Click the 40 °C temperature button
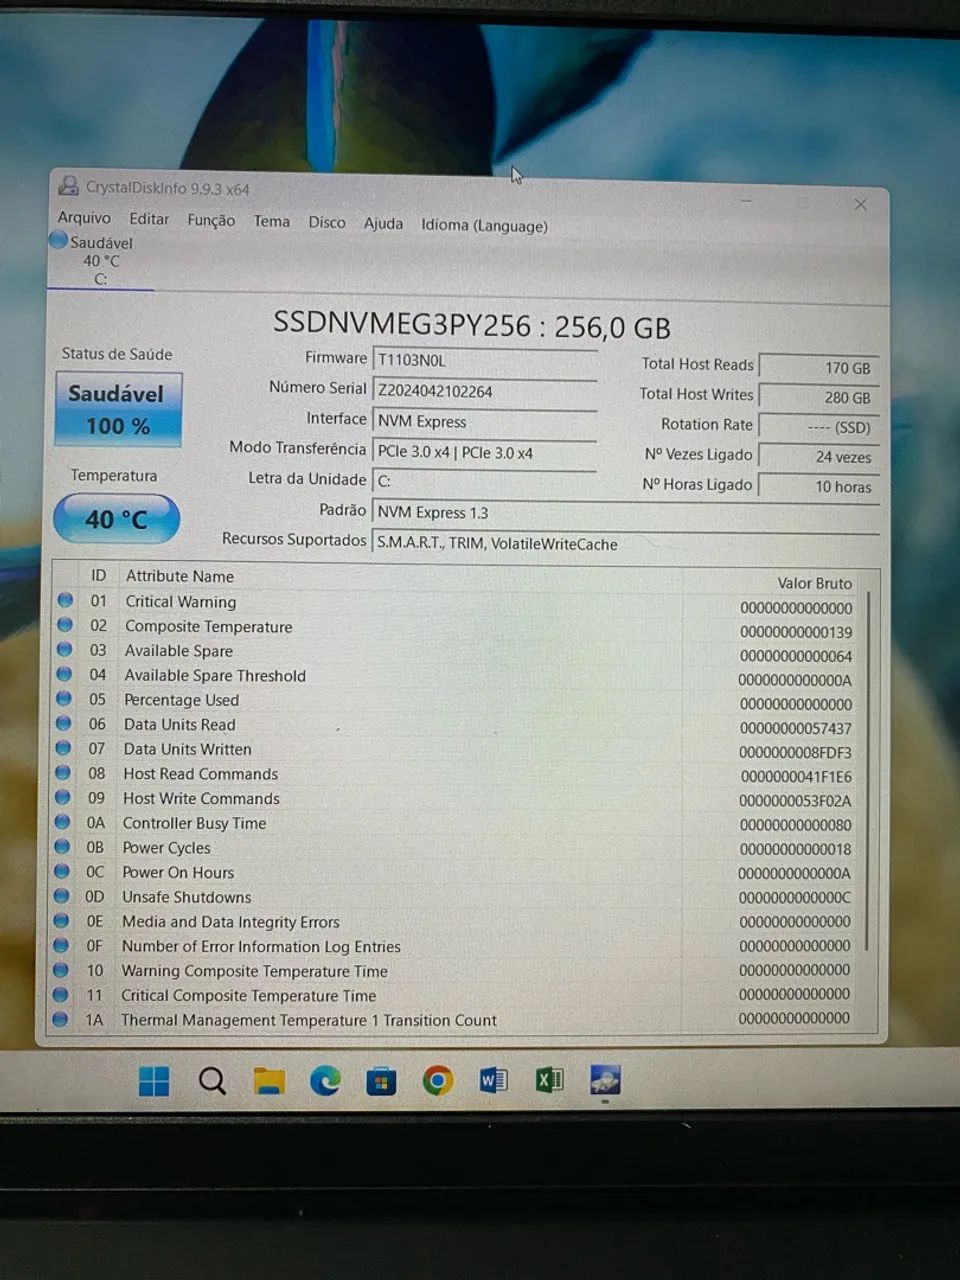This screenshot has height=1280, width=960. [x=116, y=519]
